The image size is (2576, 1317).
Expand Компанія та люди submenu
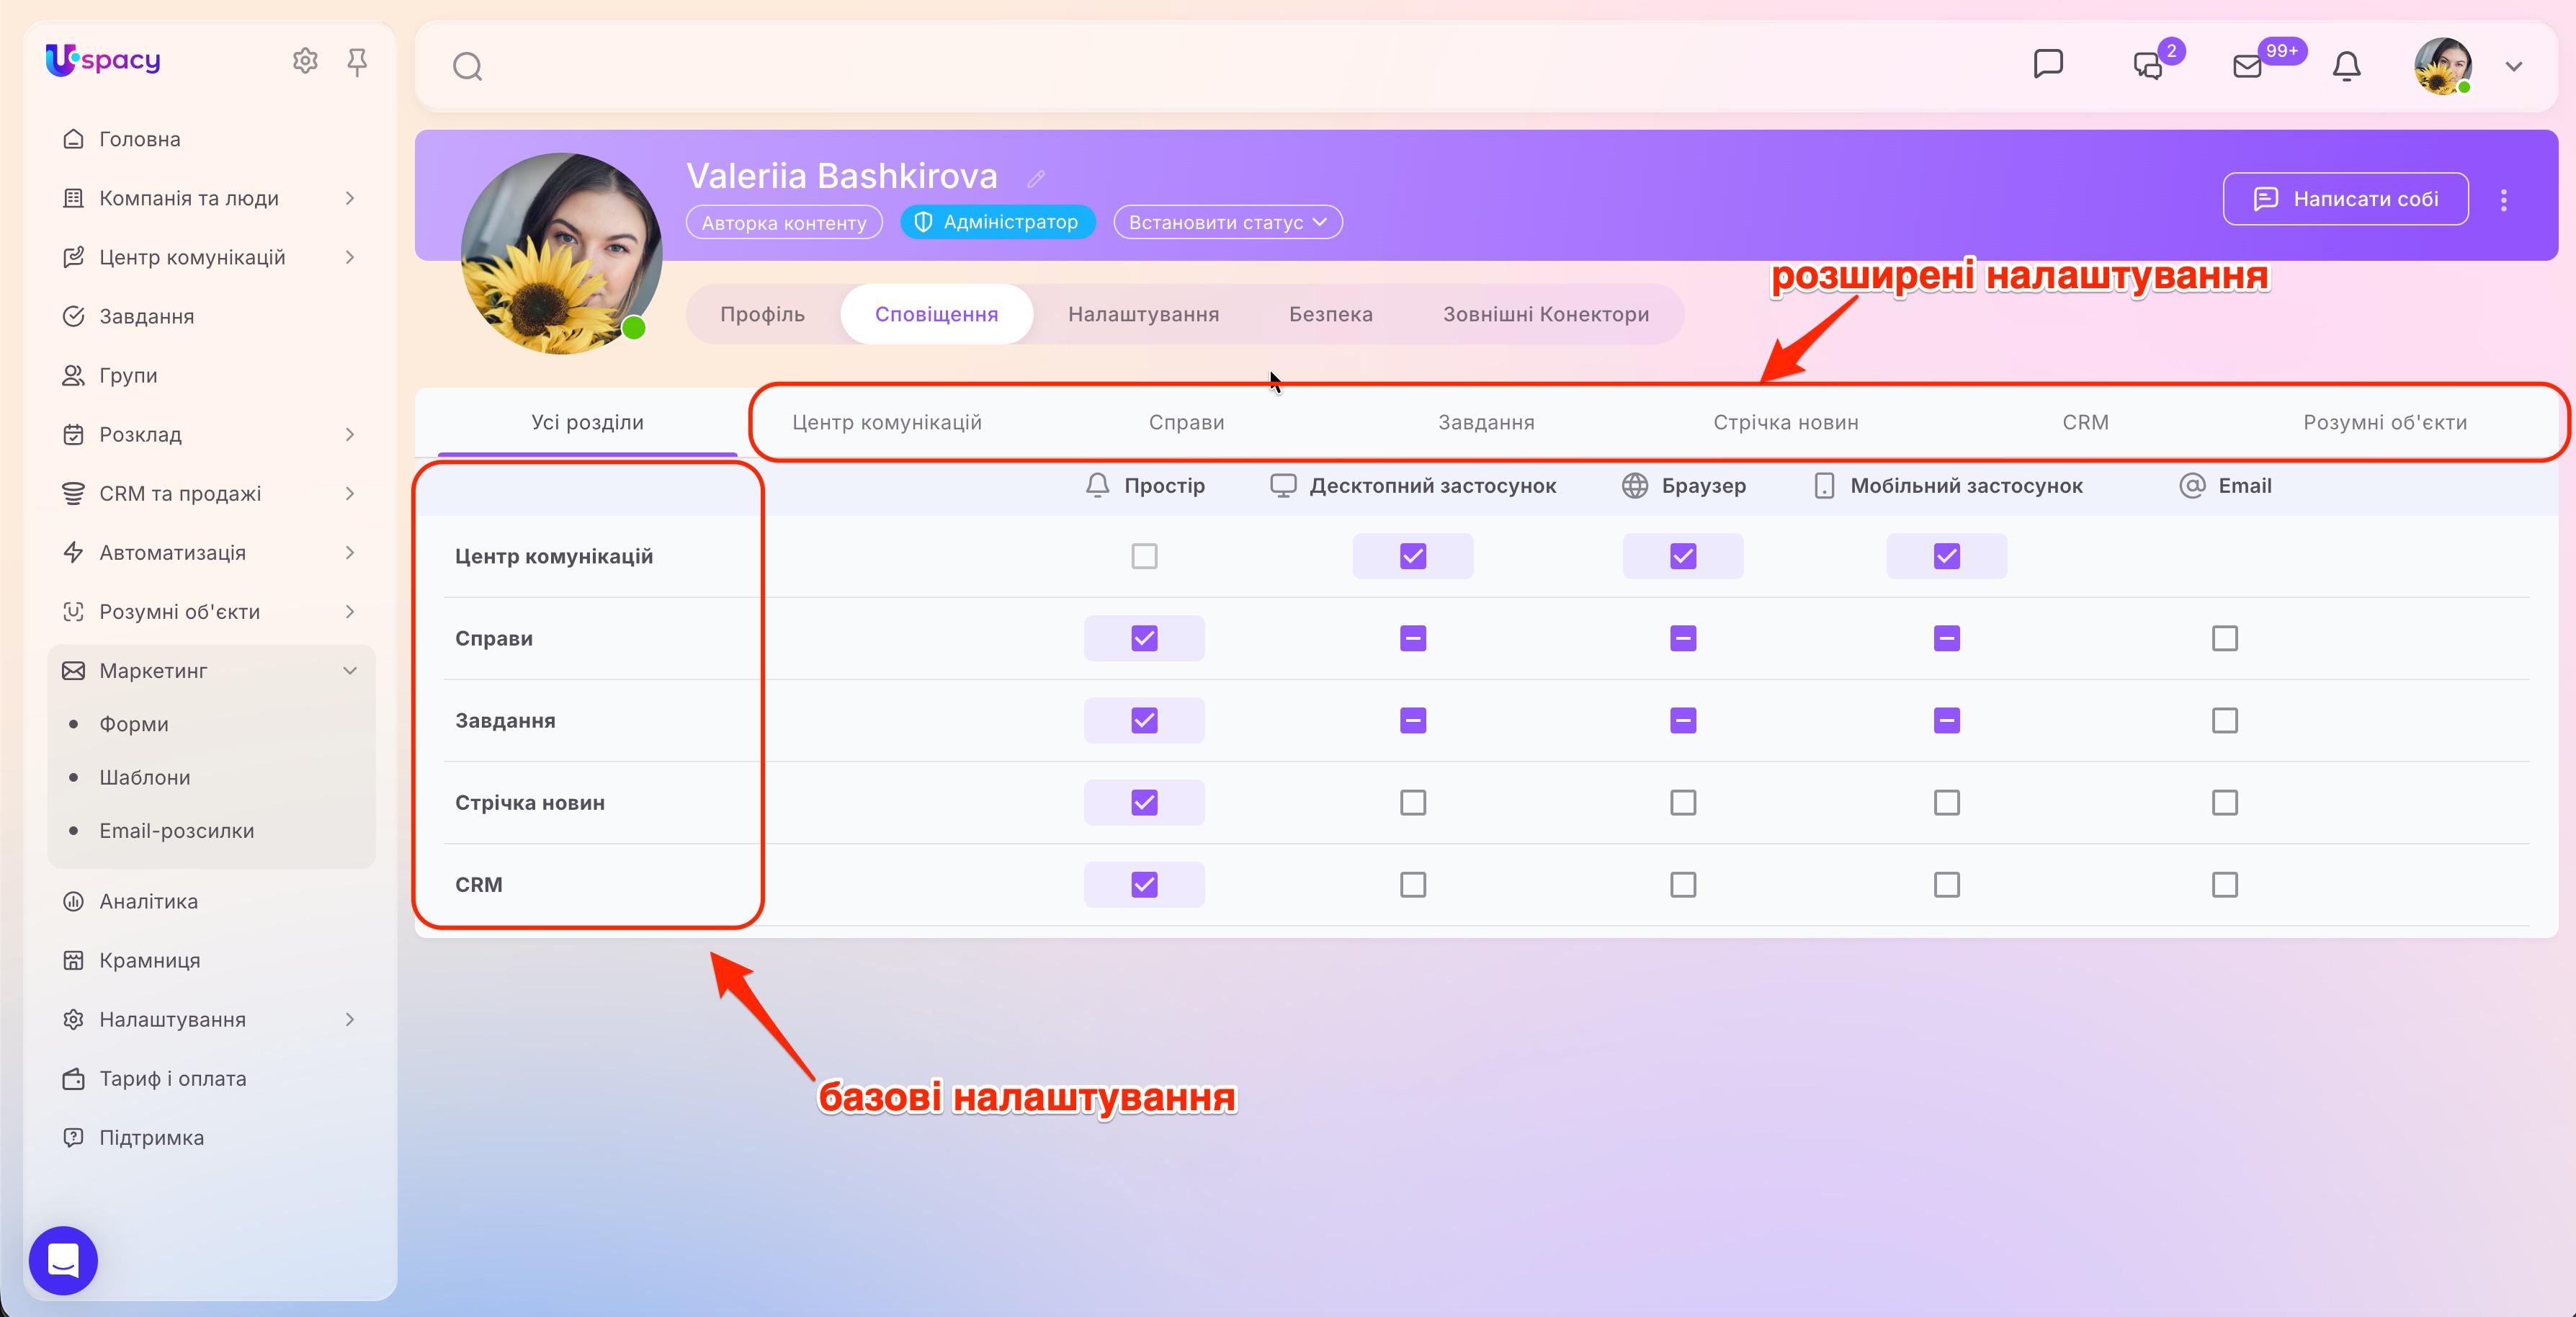[x=350, y=198]
